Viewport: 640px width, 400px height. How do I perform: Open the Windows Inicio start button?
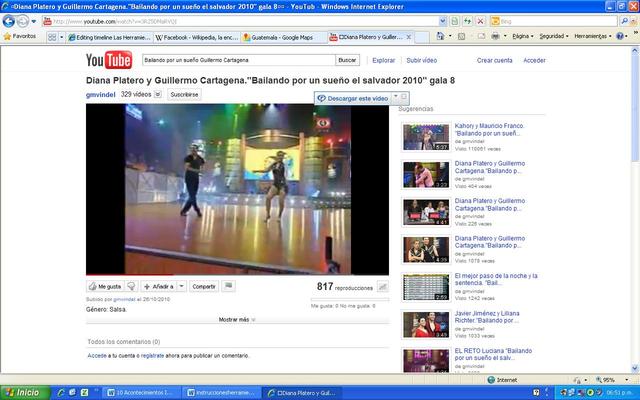pyautogui.click(x=25, y=393)
